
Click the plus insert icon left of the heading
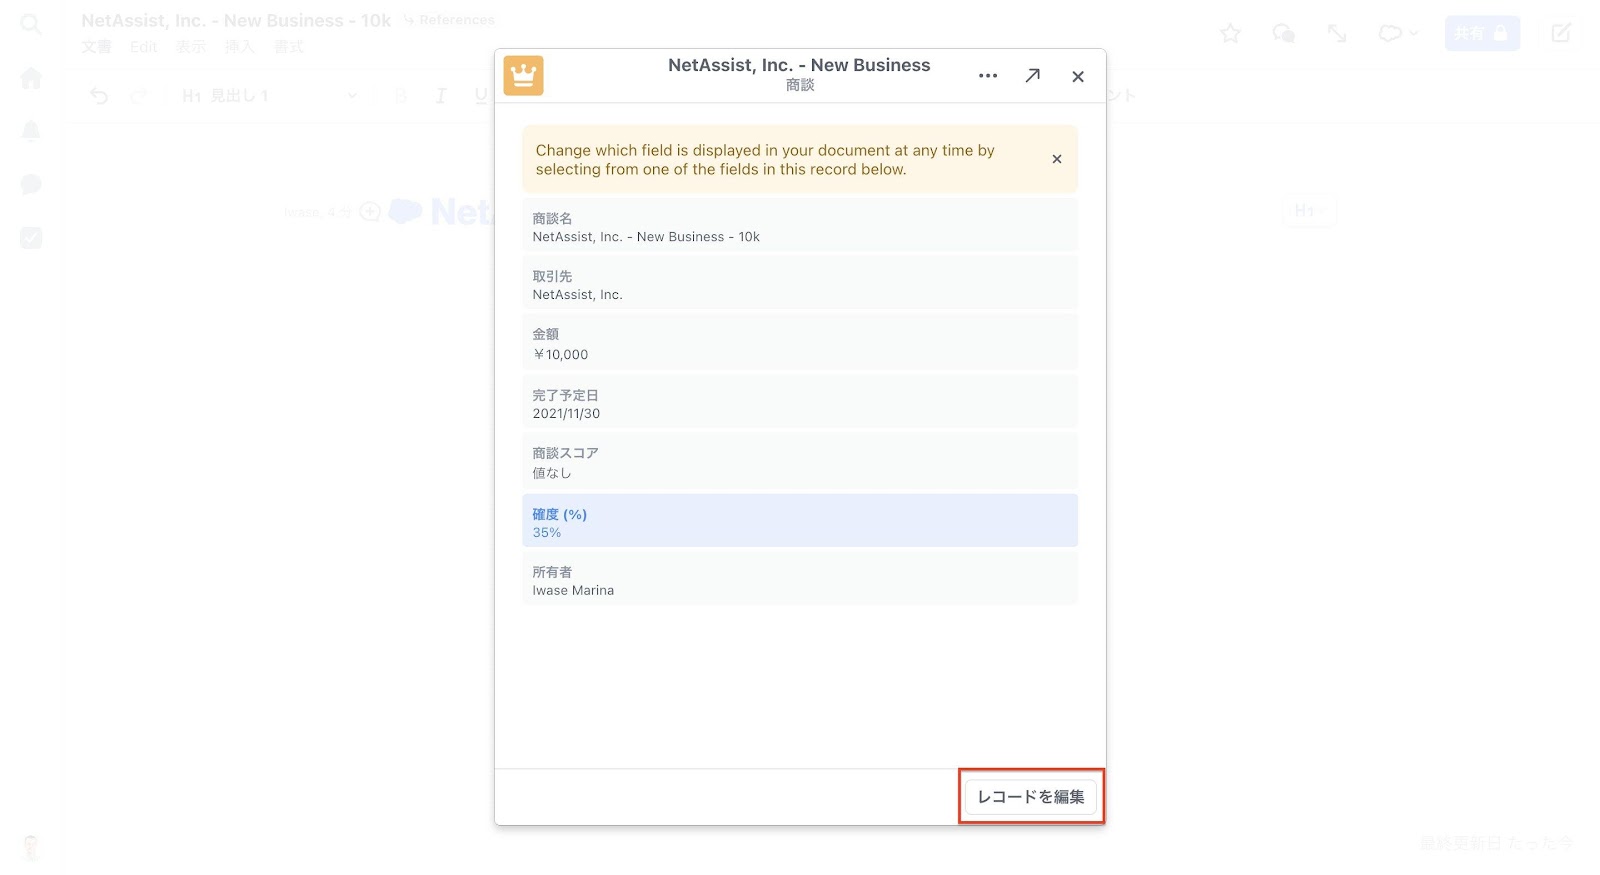pos(370,211)
